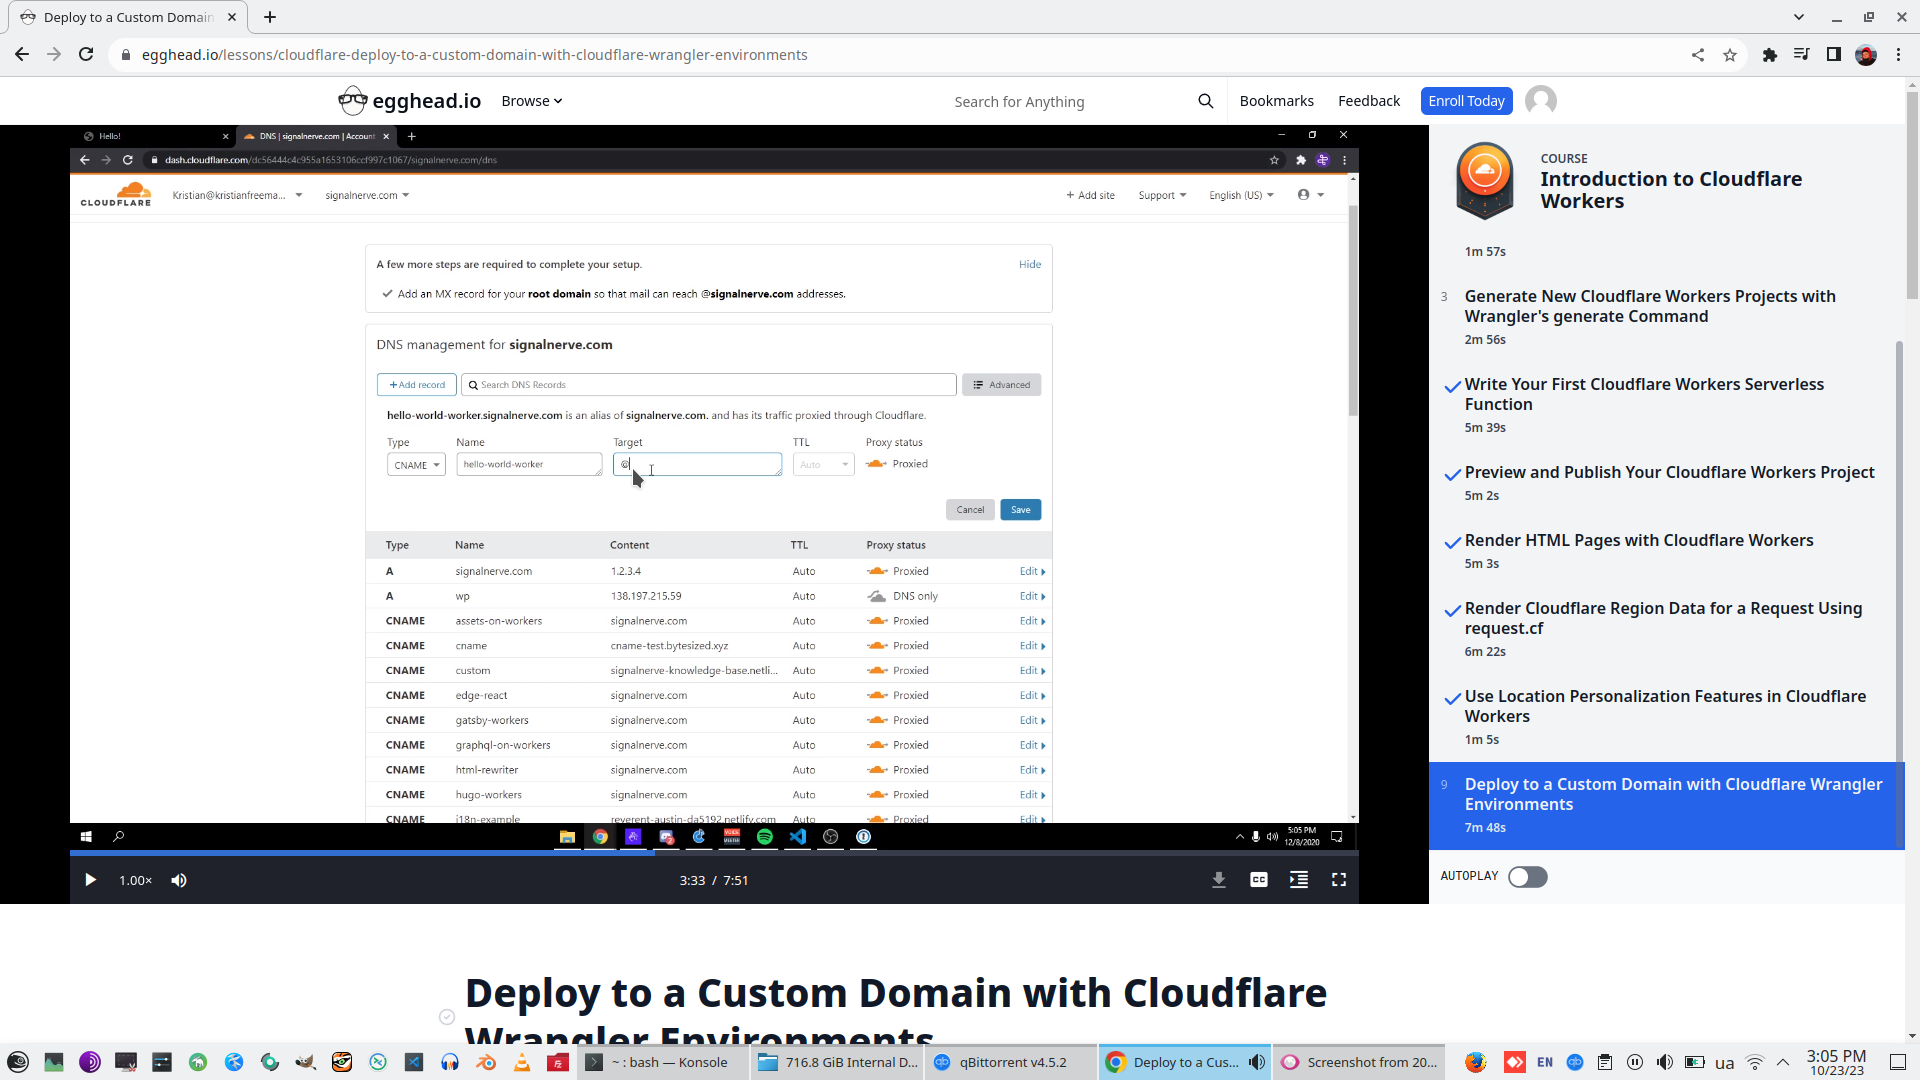Screen dimensions: 1920x1080
Task: Open the video transcript sidebar icon
Action: (x=1299, y=880)
